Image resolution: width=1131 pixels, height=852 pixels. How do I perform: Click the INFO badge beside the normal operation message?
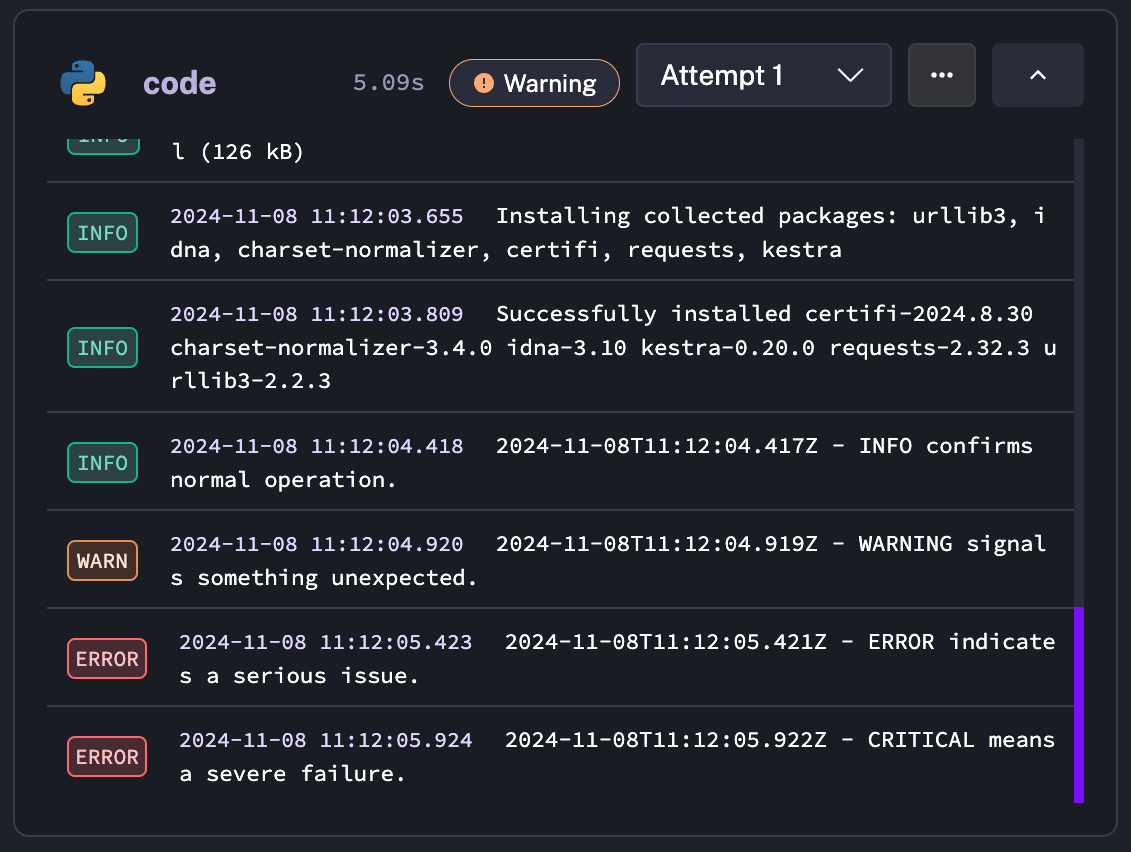(x=102, y=462)
